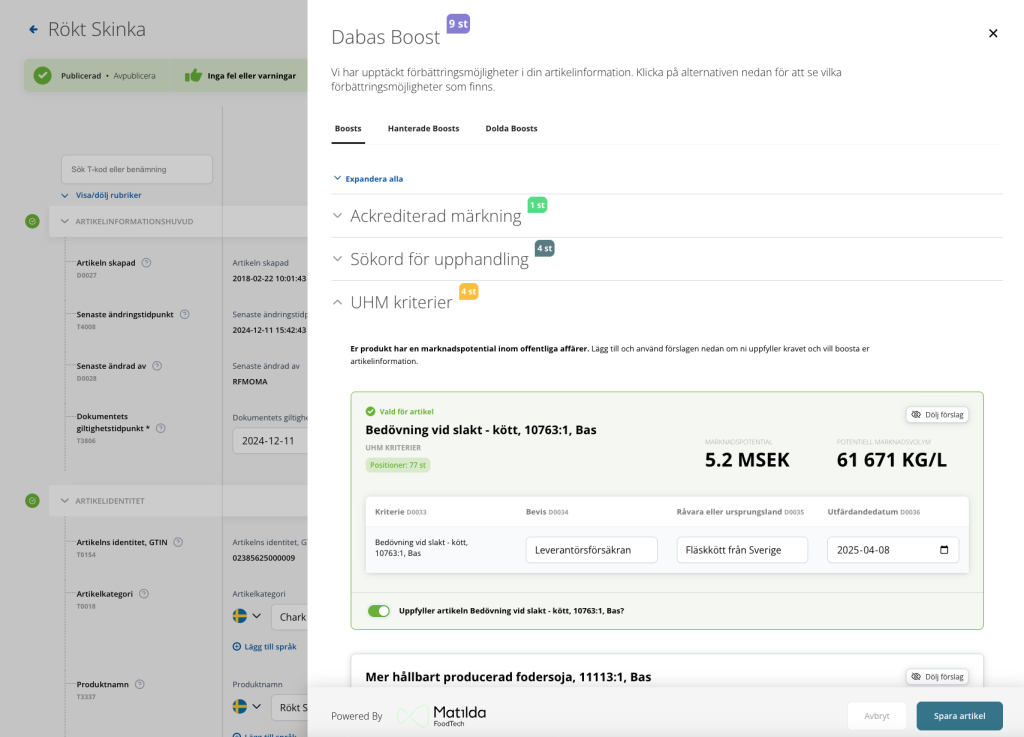Click the thumbs-up Inga fel eller varningar icon
The image size is (1024, 737).
click(x=193, y=76)
